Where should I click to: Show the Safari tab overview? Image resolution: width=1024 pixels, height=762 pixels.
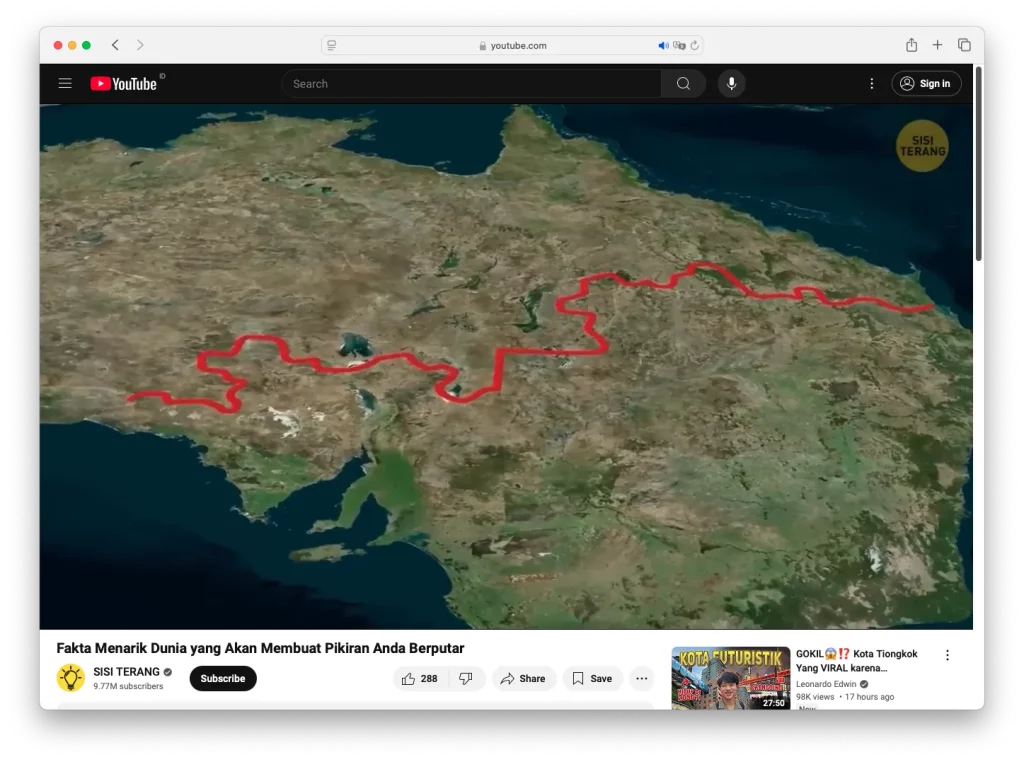[964, 44]
